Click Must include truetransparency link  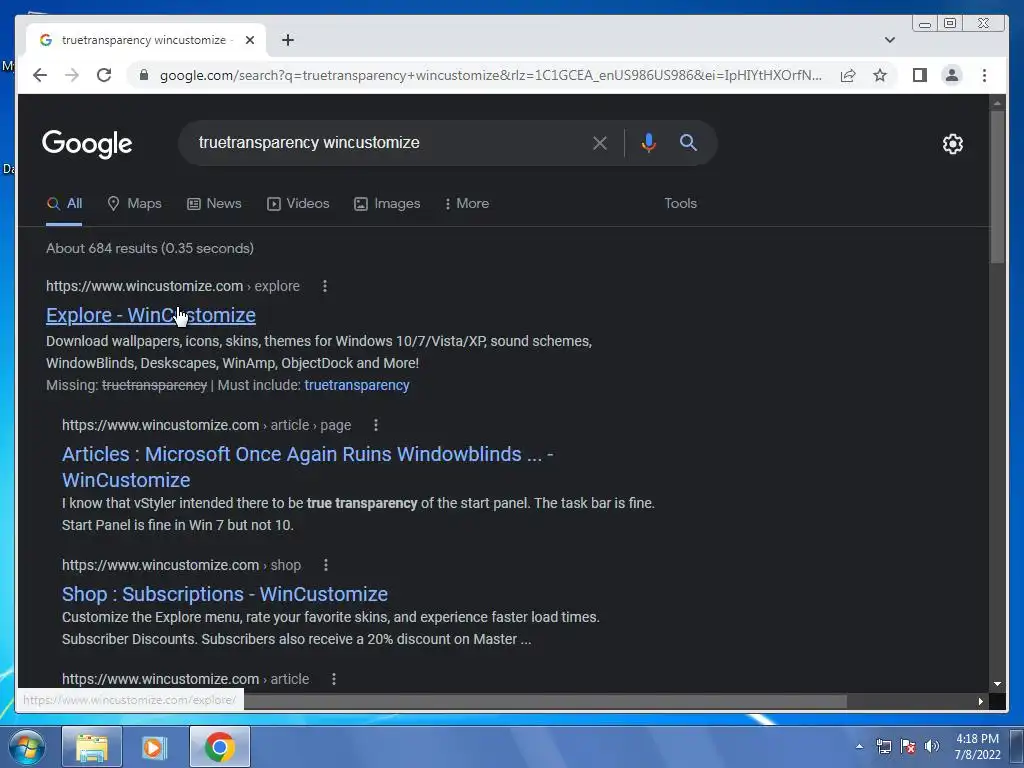357,385
